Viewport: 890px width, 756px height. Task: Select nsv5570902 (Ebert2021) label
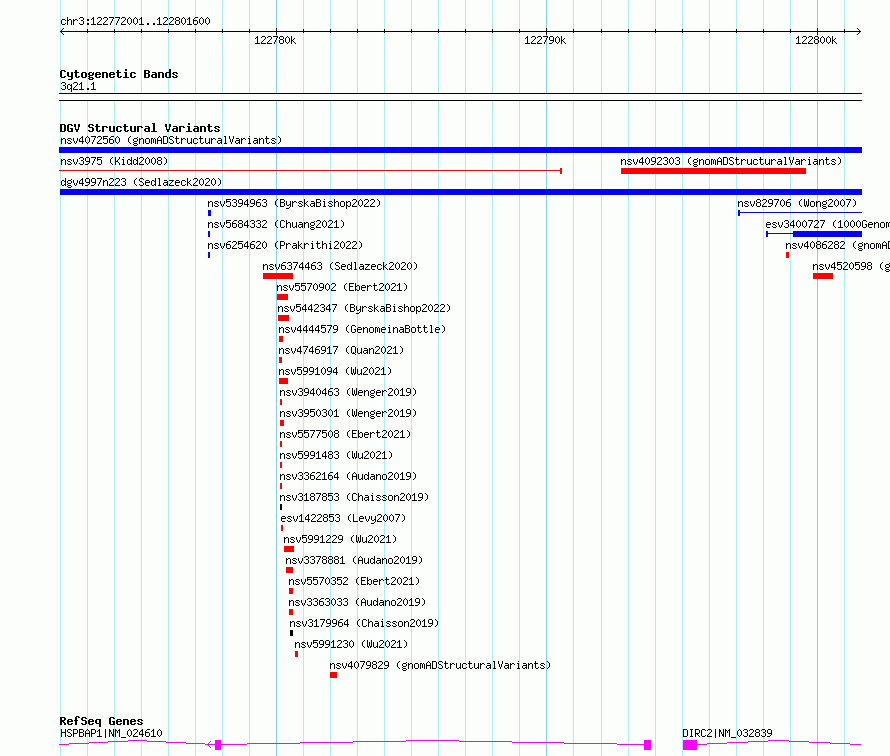coord(342,287)
